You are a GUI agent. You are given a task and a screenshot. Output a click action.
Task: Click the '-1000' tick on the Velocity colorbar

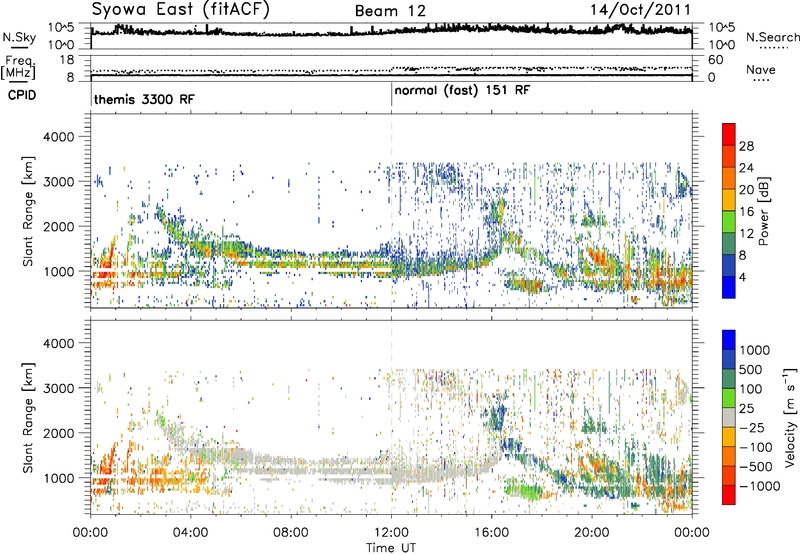tap(759, 486)
